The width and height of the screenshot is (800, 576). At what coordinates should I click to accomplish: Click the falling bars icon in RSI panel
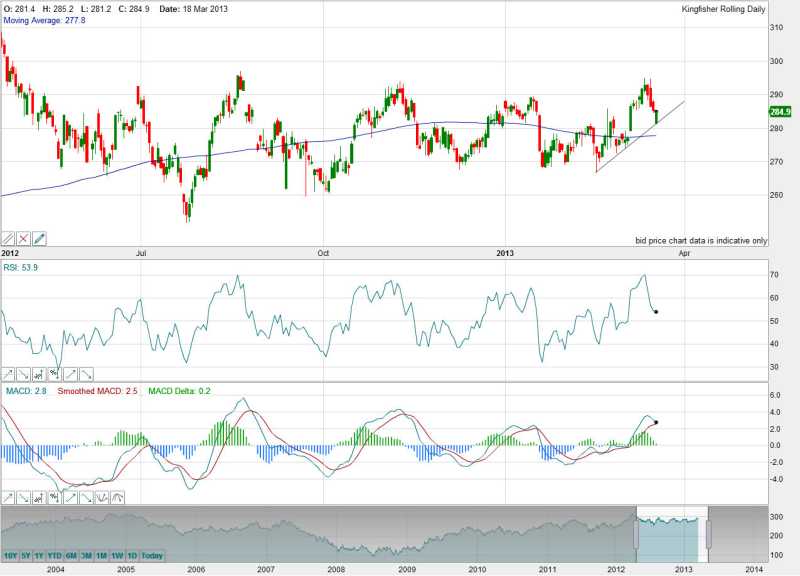coord(54,374)
